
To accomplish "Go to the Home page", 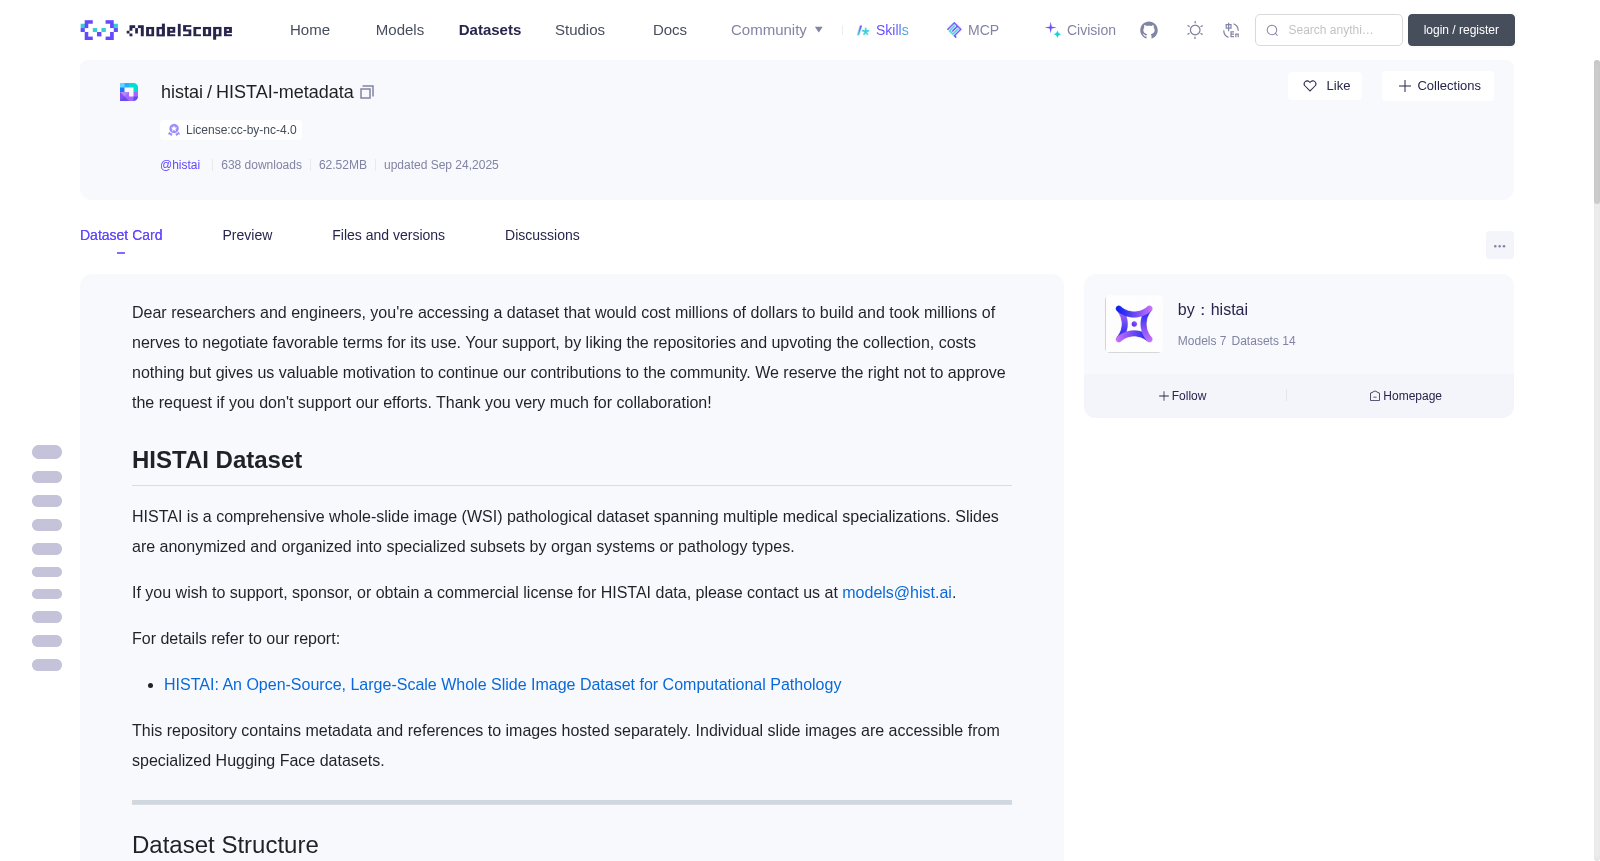I will (x=310, y=30).
